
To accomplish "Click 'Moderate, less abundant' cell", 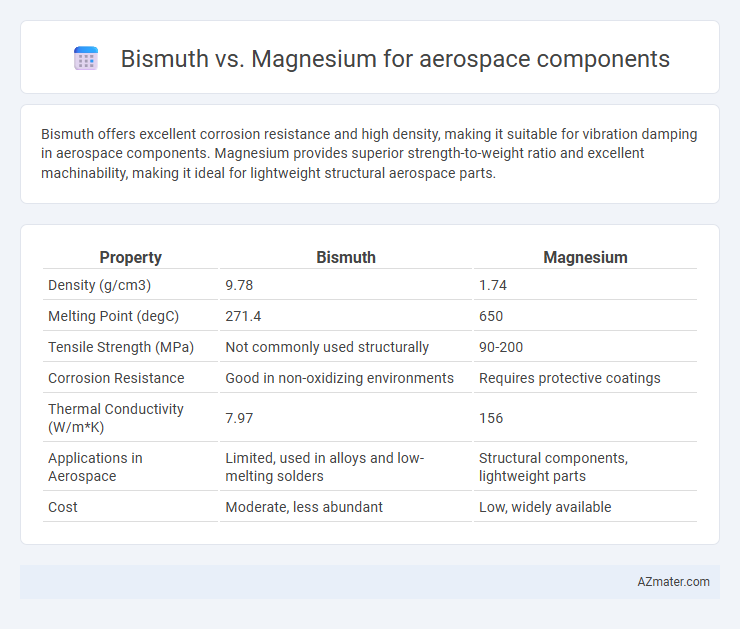I will point(304,507).
